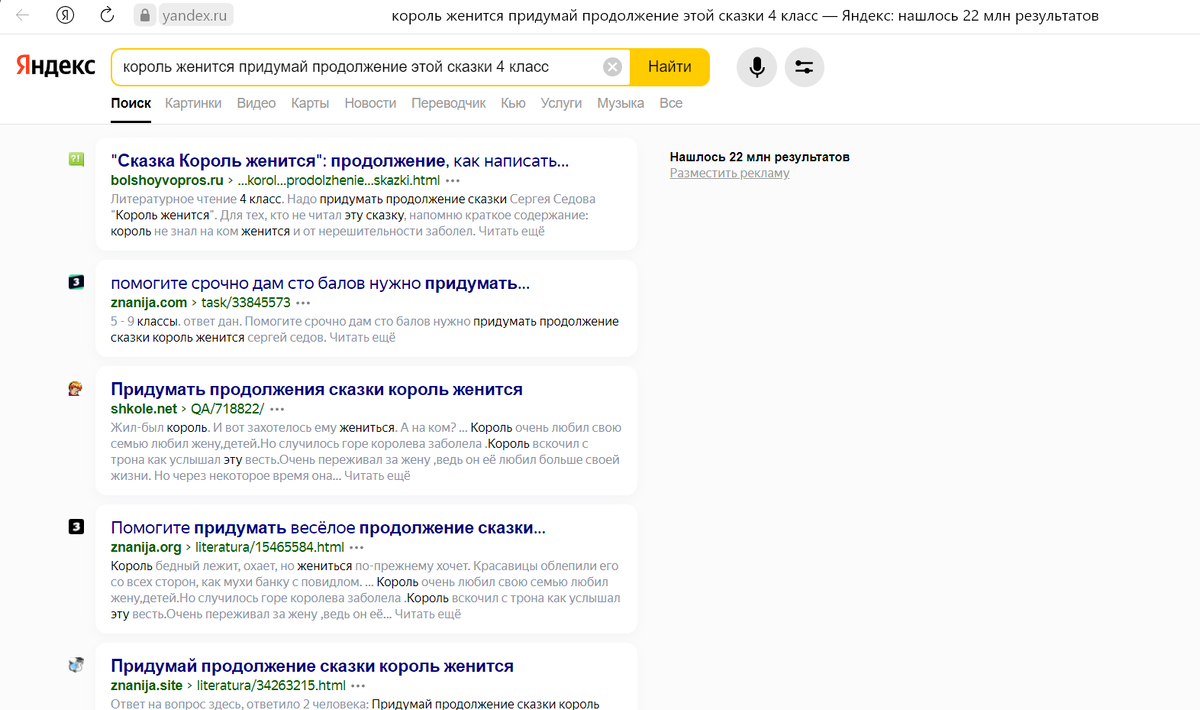Open the three-dot menu for znanija.org result
This screenshot has height=710, width=1200.
[x=357, y=548]
